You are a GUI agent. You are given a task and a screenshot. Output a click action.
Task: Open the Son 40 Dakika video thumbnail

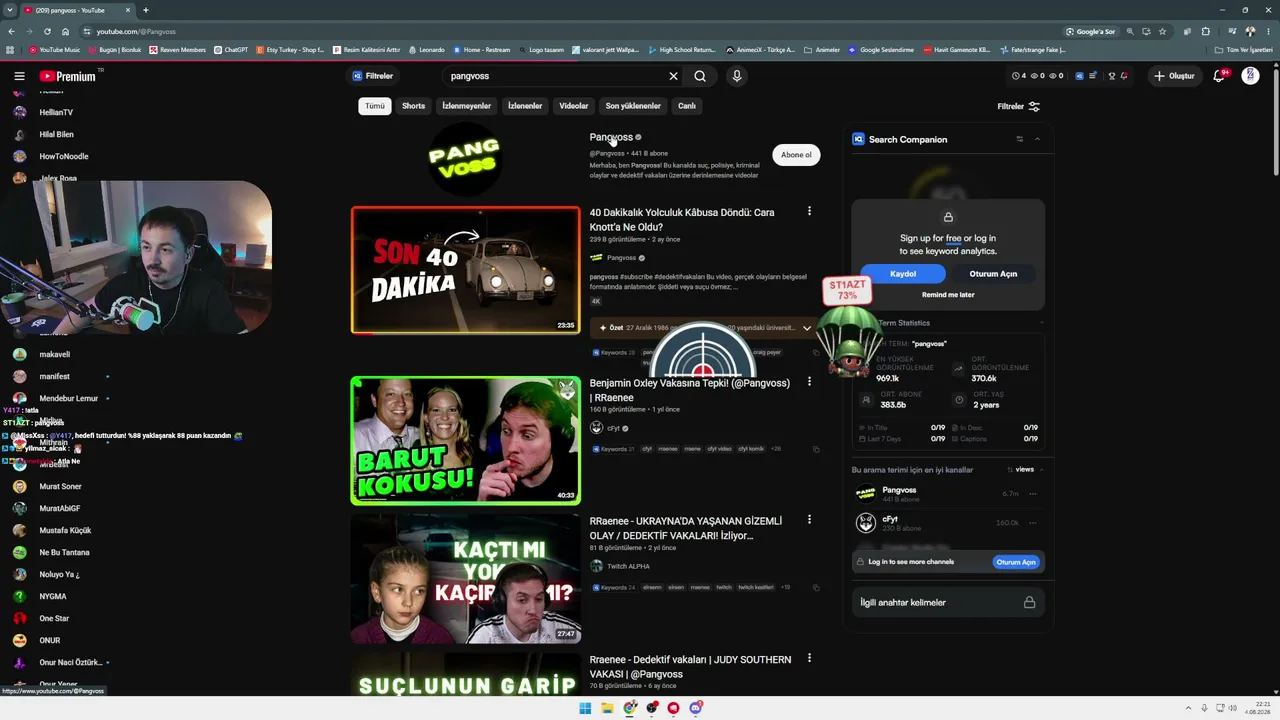465,270
